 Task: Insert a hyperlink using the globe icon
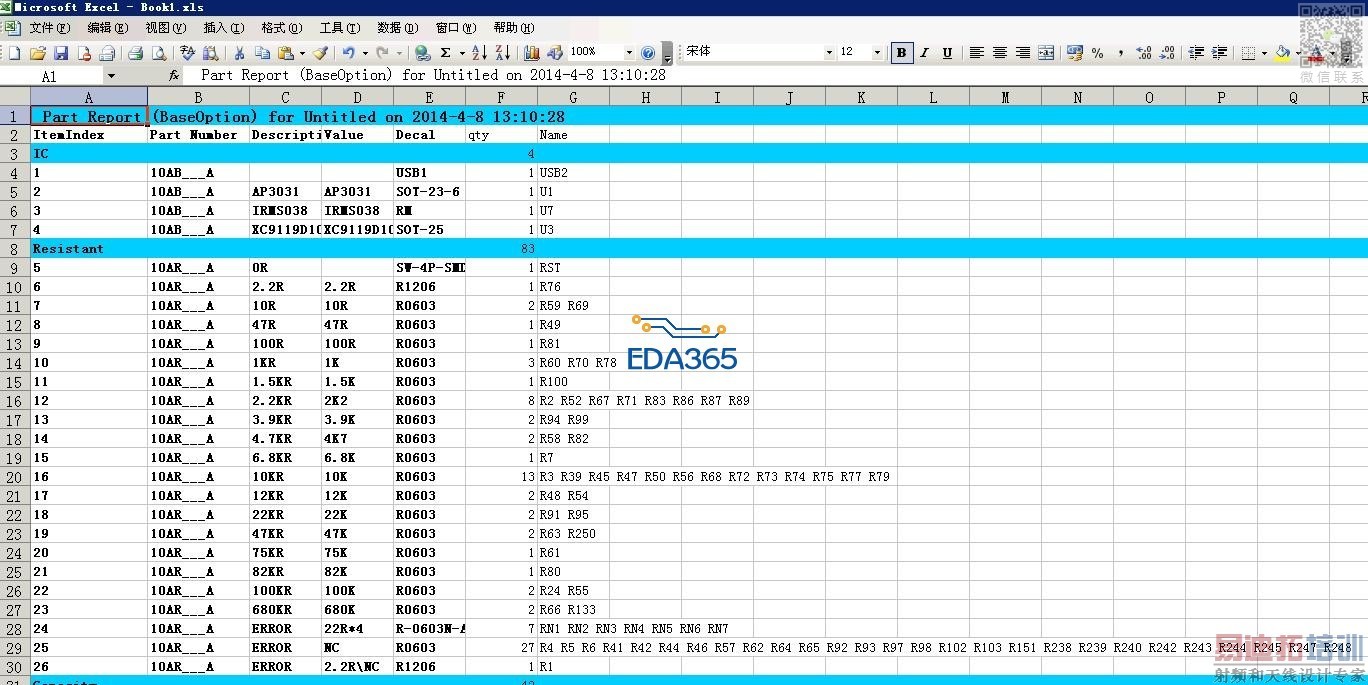coord(422,52)
